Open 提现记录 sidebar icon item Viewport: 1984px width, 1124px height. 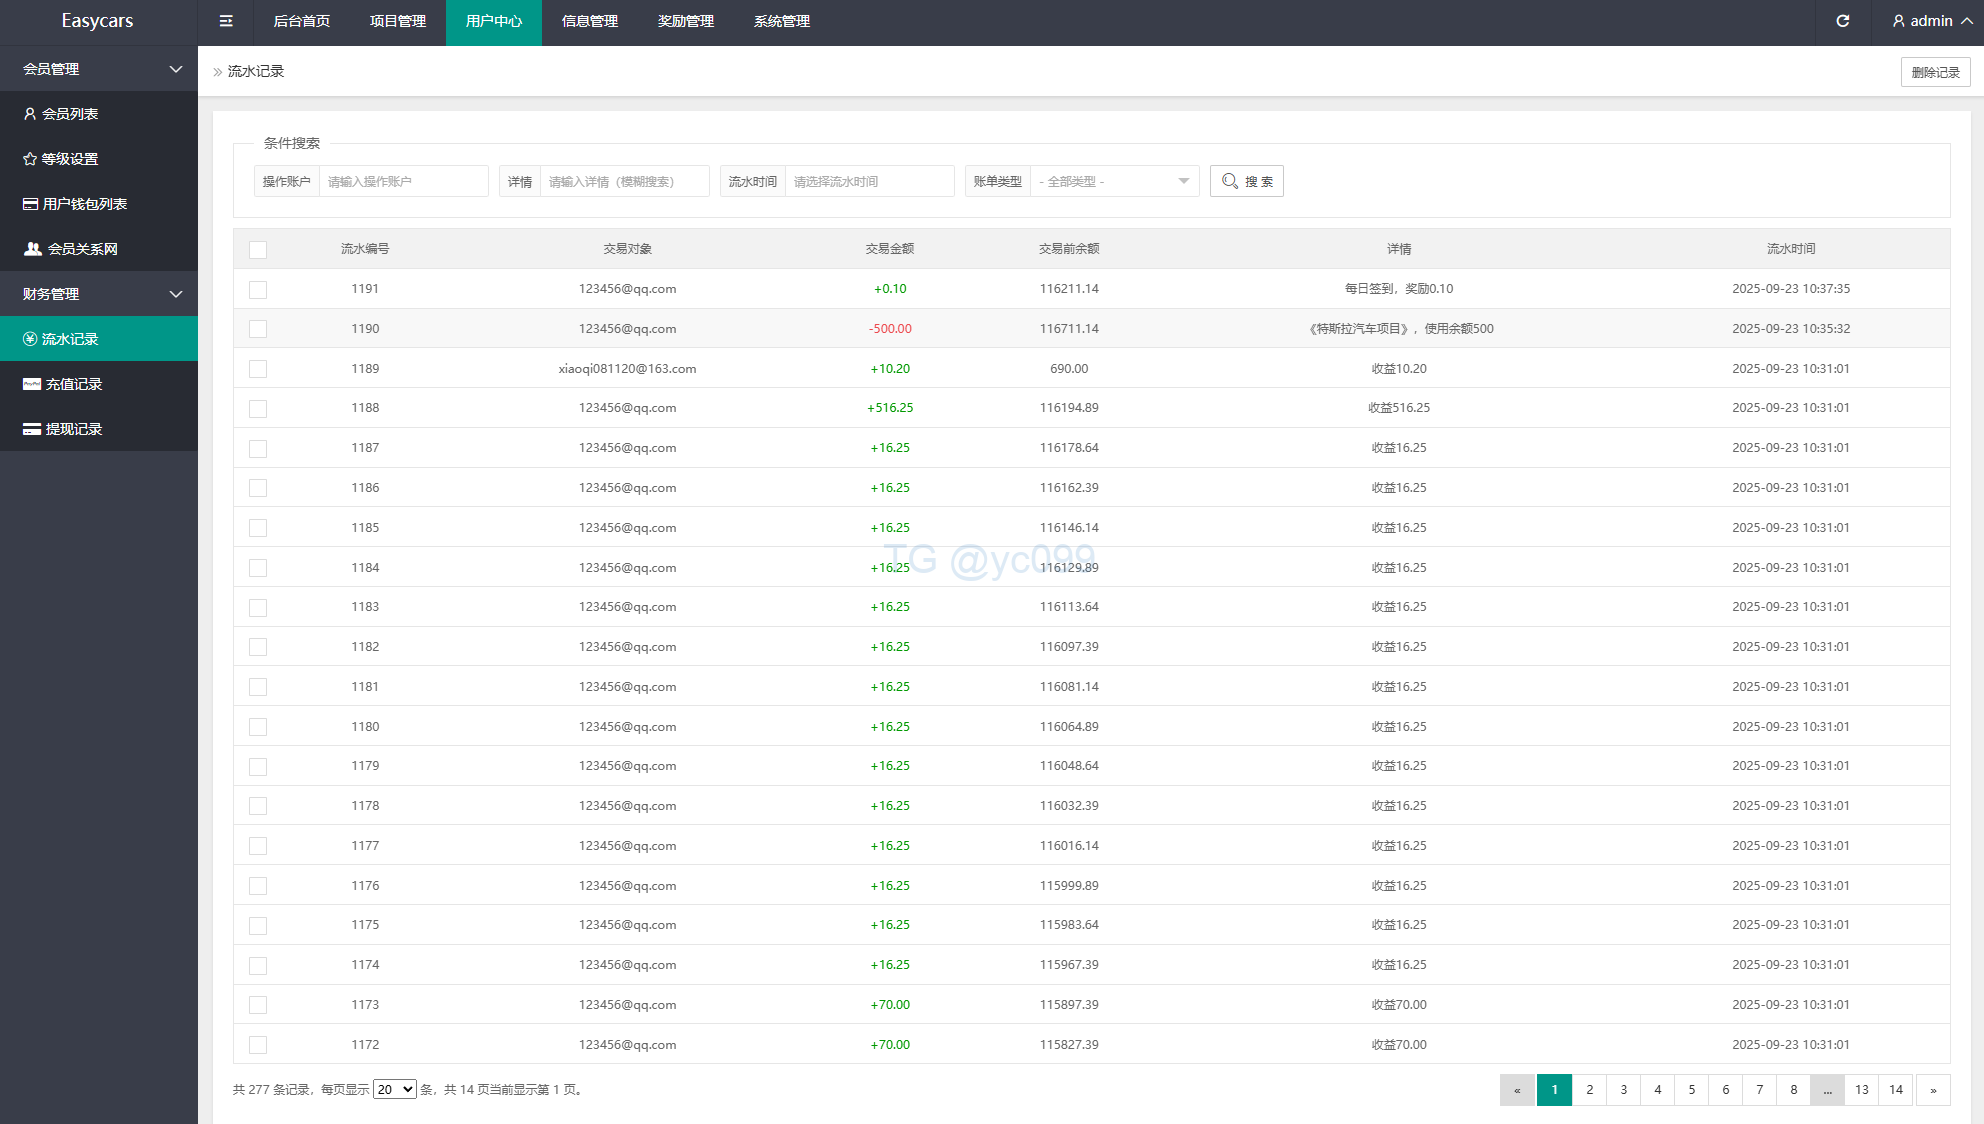32,429
